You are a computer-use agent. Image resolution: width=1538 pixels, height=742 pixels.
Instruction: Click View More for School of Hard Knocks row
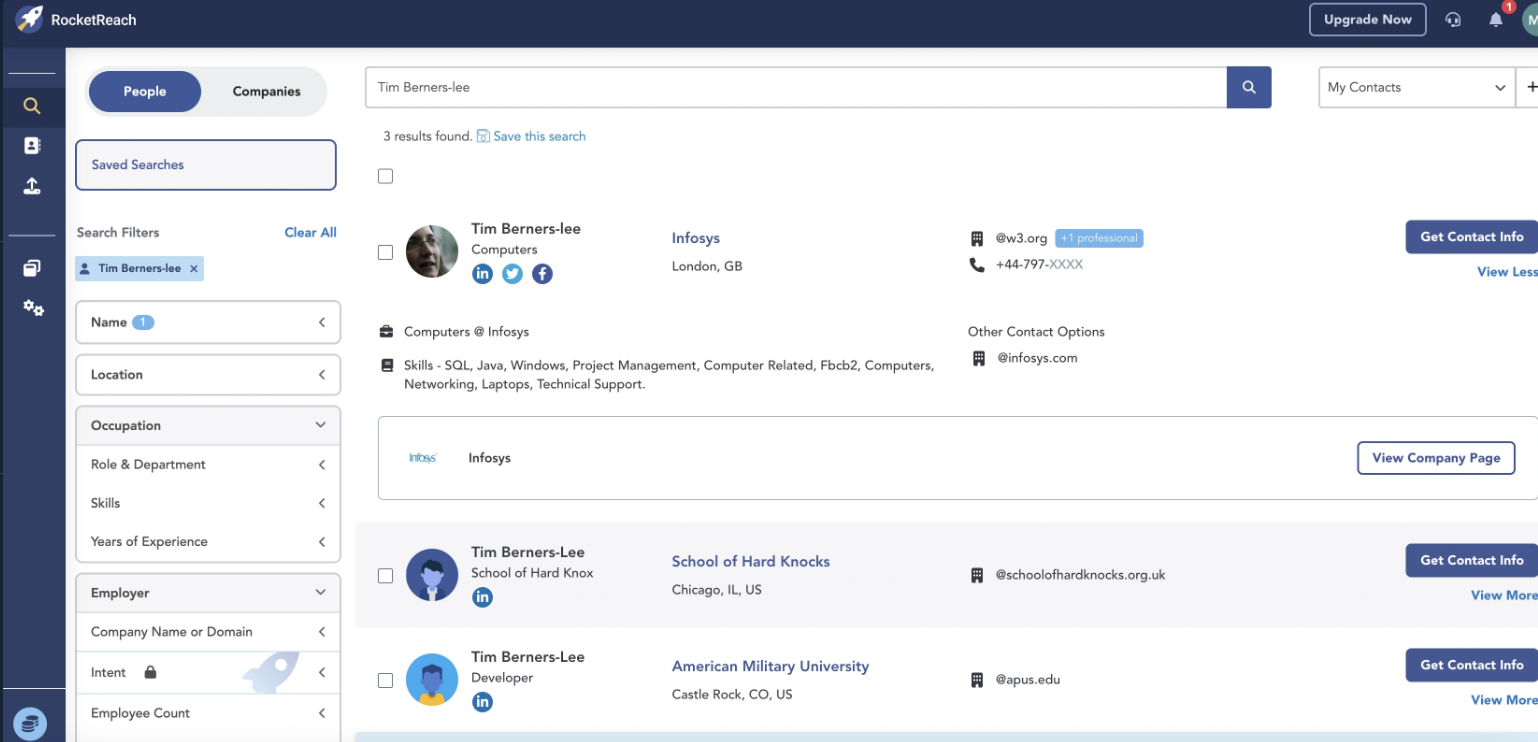1504,595
